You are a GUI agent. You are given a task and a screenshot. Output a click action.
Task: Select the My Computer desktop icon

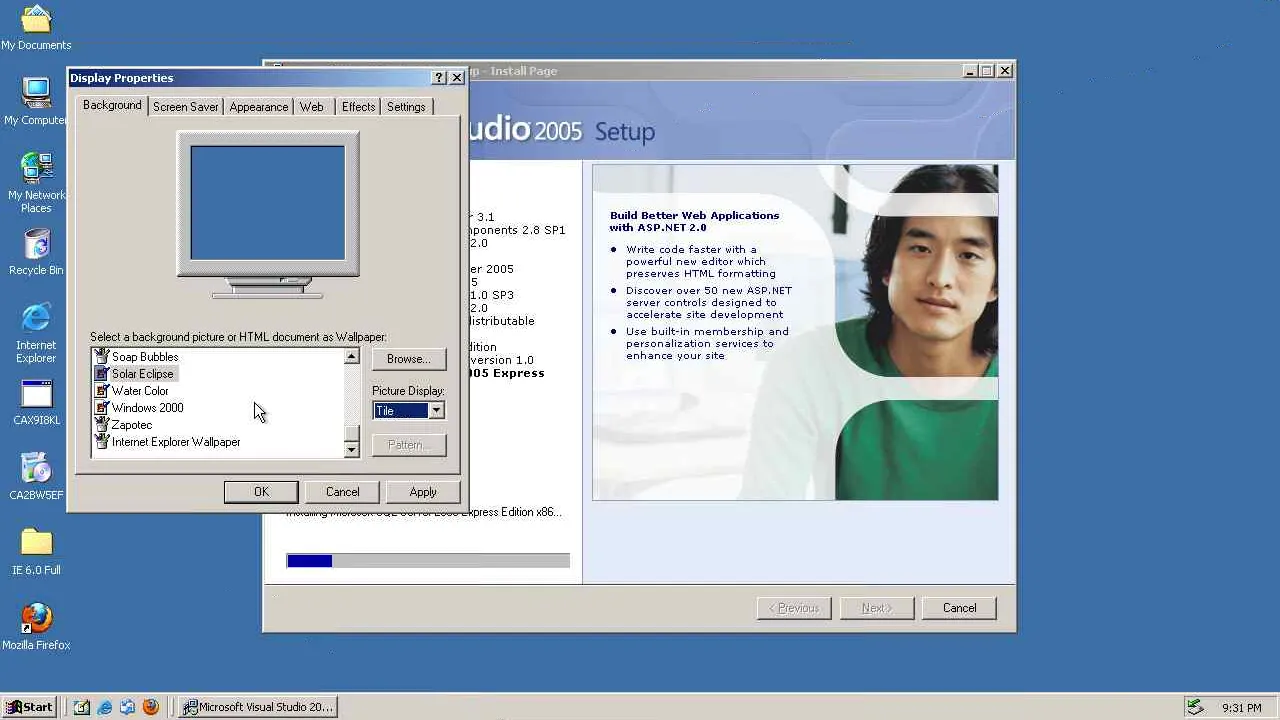tap(36, 102)
